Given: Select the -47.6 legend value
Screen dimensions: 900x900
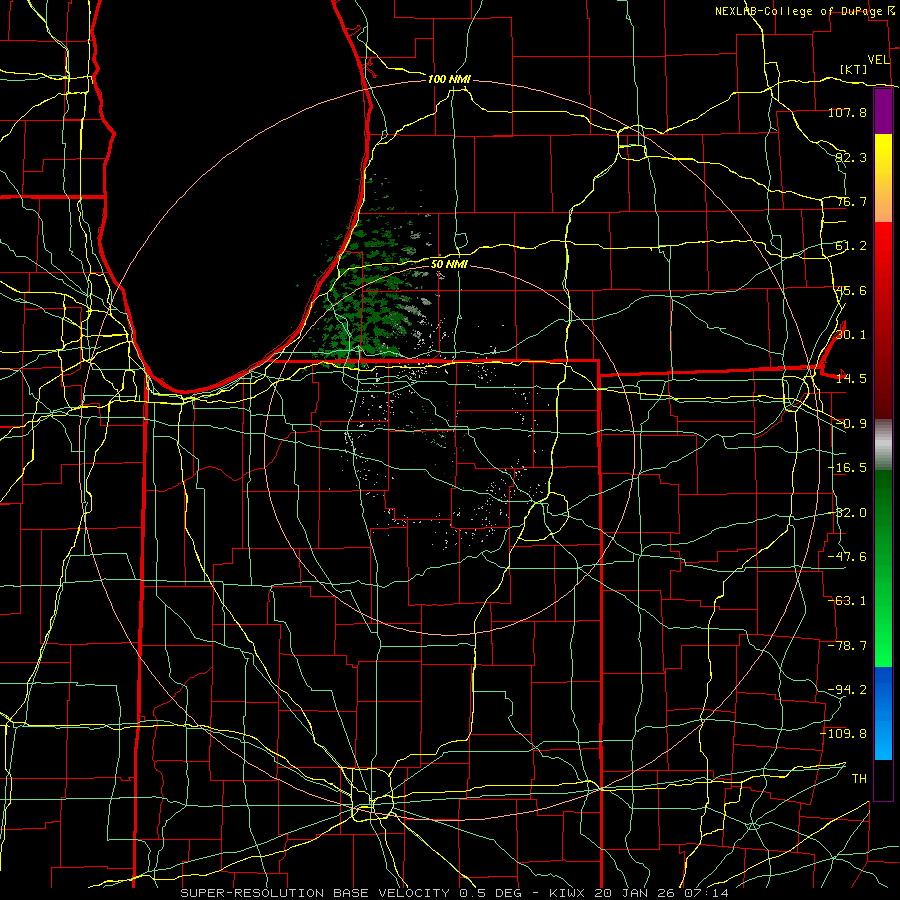Looking at the screenshot, I should [x=847, y=557].
